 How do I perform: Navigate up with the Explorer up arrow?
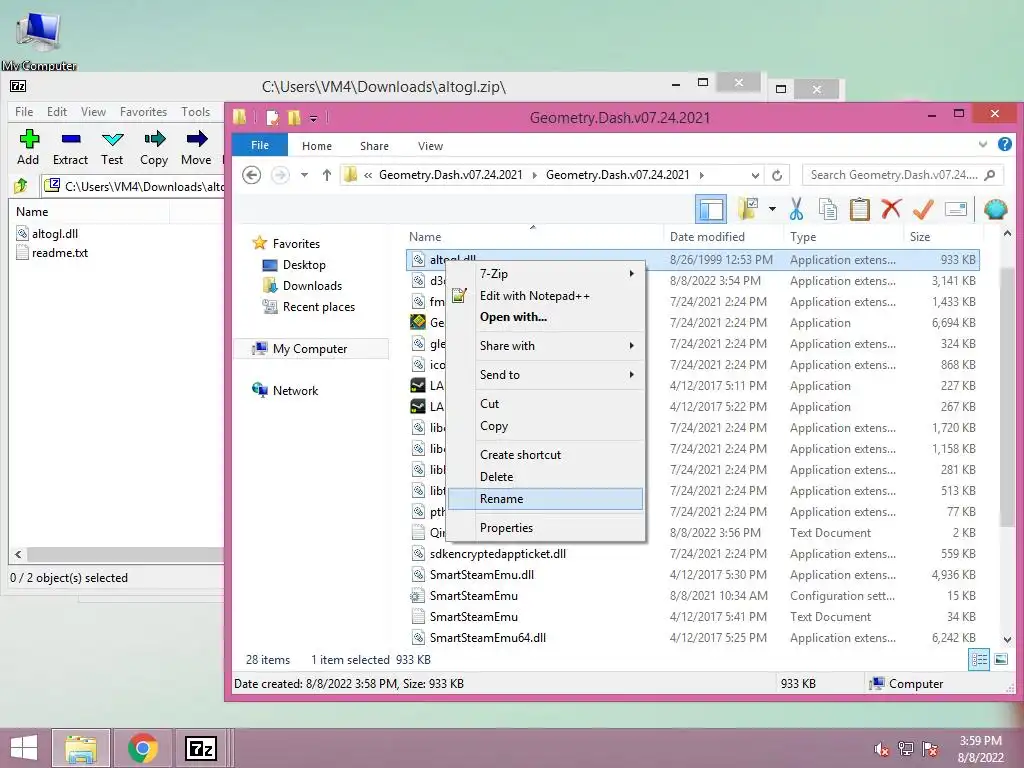click(327, 175)
